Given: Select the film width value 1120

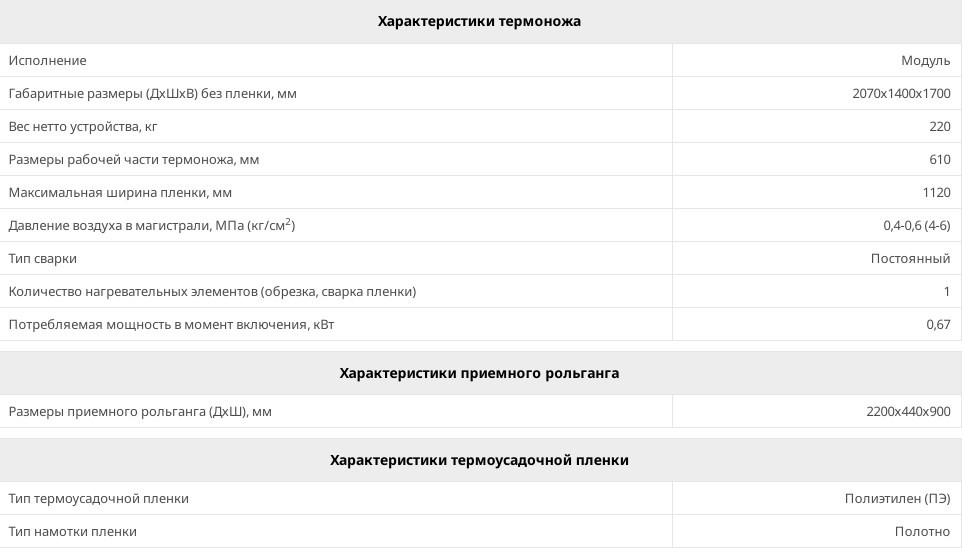Looking at the screenshot, I should point(935,193).
